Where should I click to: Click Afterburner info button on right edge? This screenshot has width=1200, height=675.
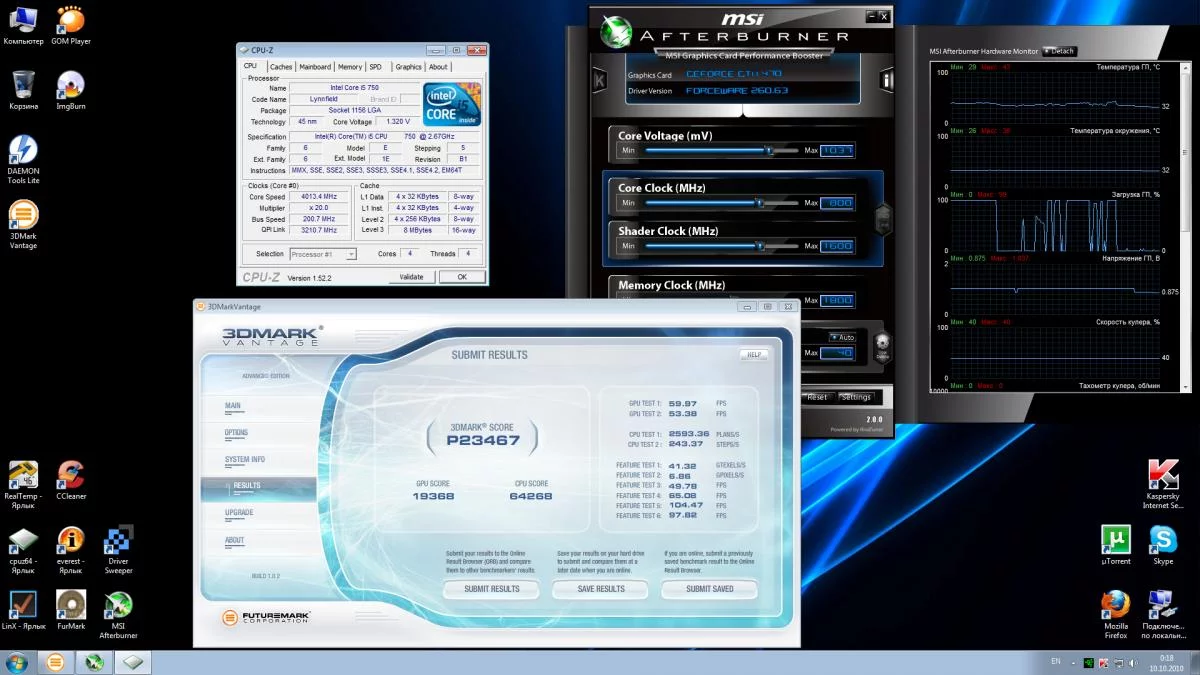(886, 80)
